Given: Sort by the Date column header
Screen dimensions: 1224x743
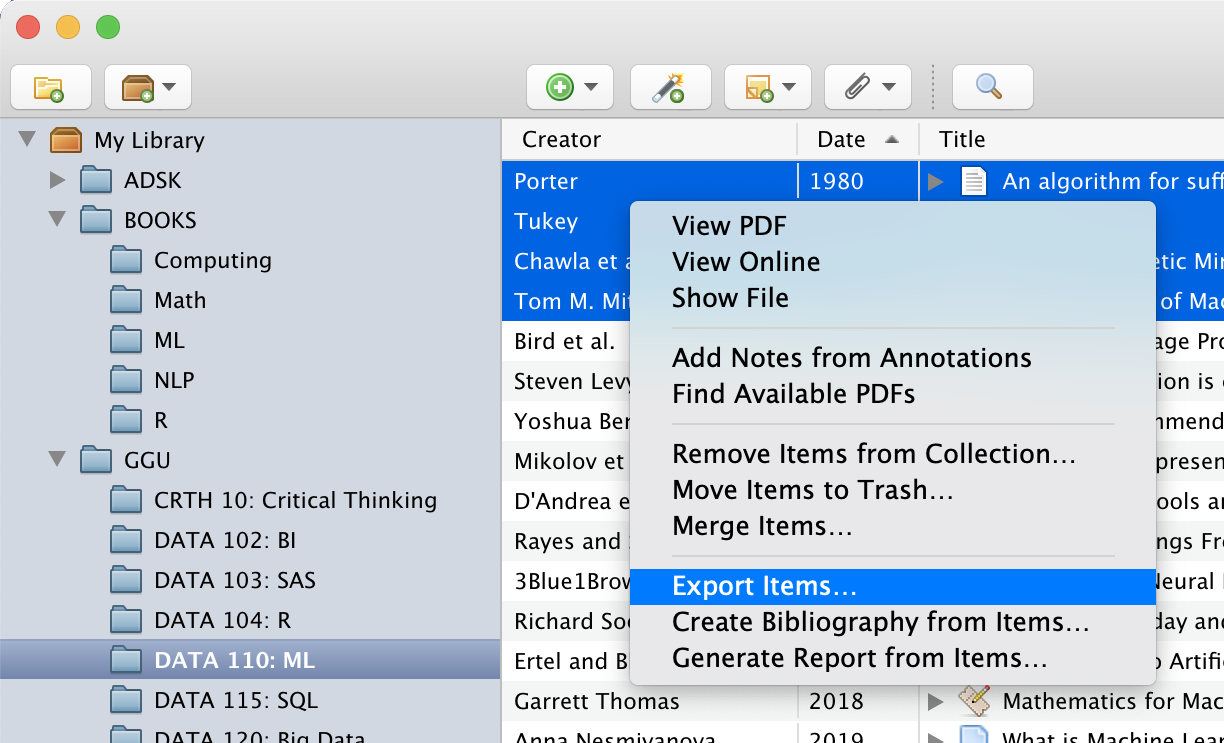Looking at the screenshot, I should pyautogui.click(x=857, y=139).
